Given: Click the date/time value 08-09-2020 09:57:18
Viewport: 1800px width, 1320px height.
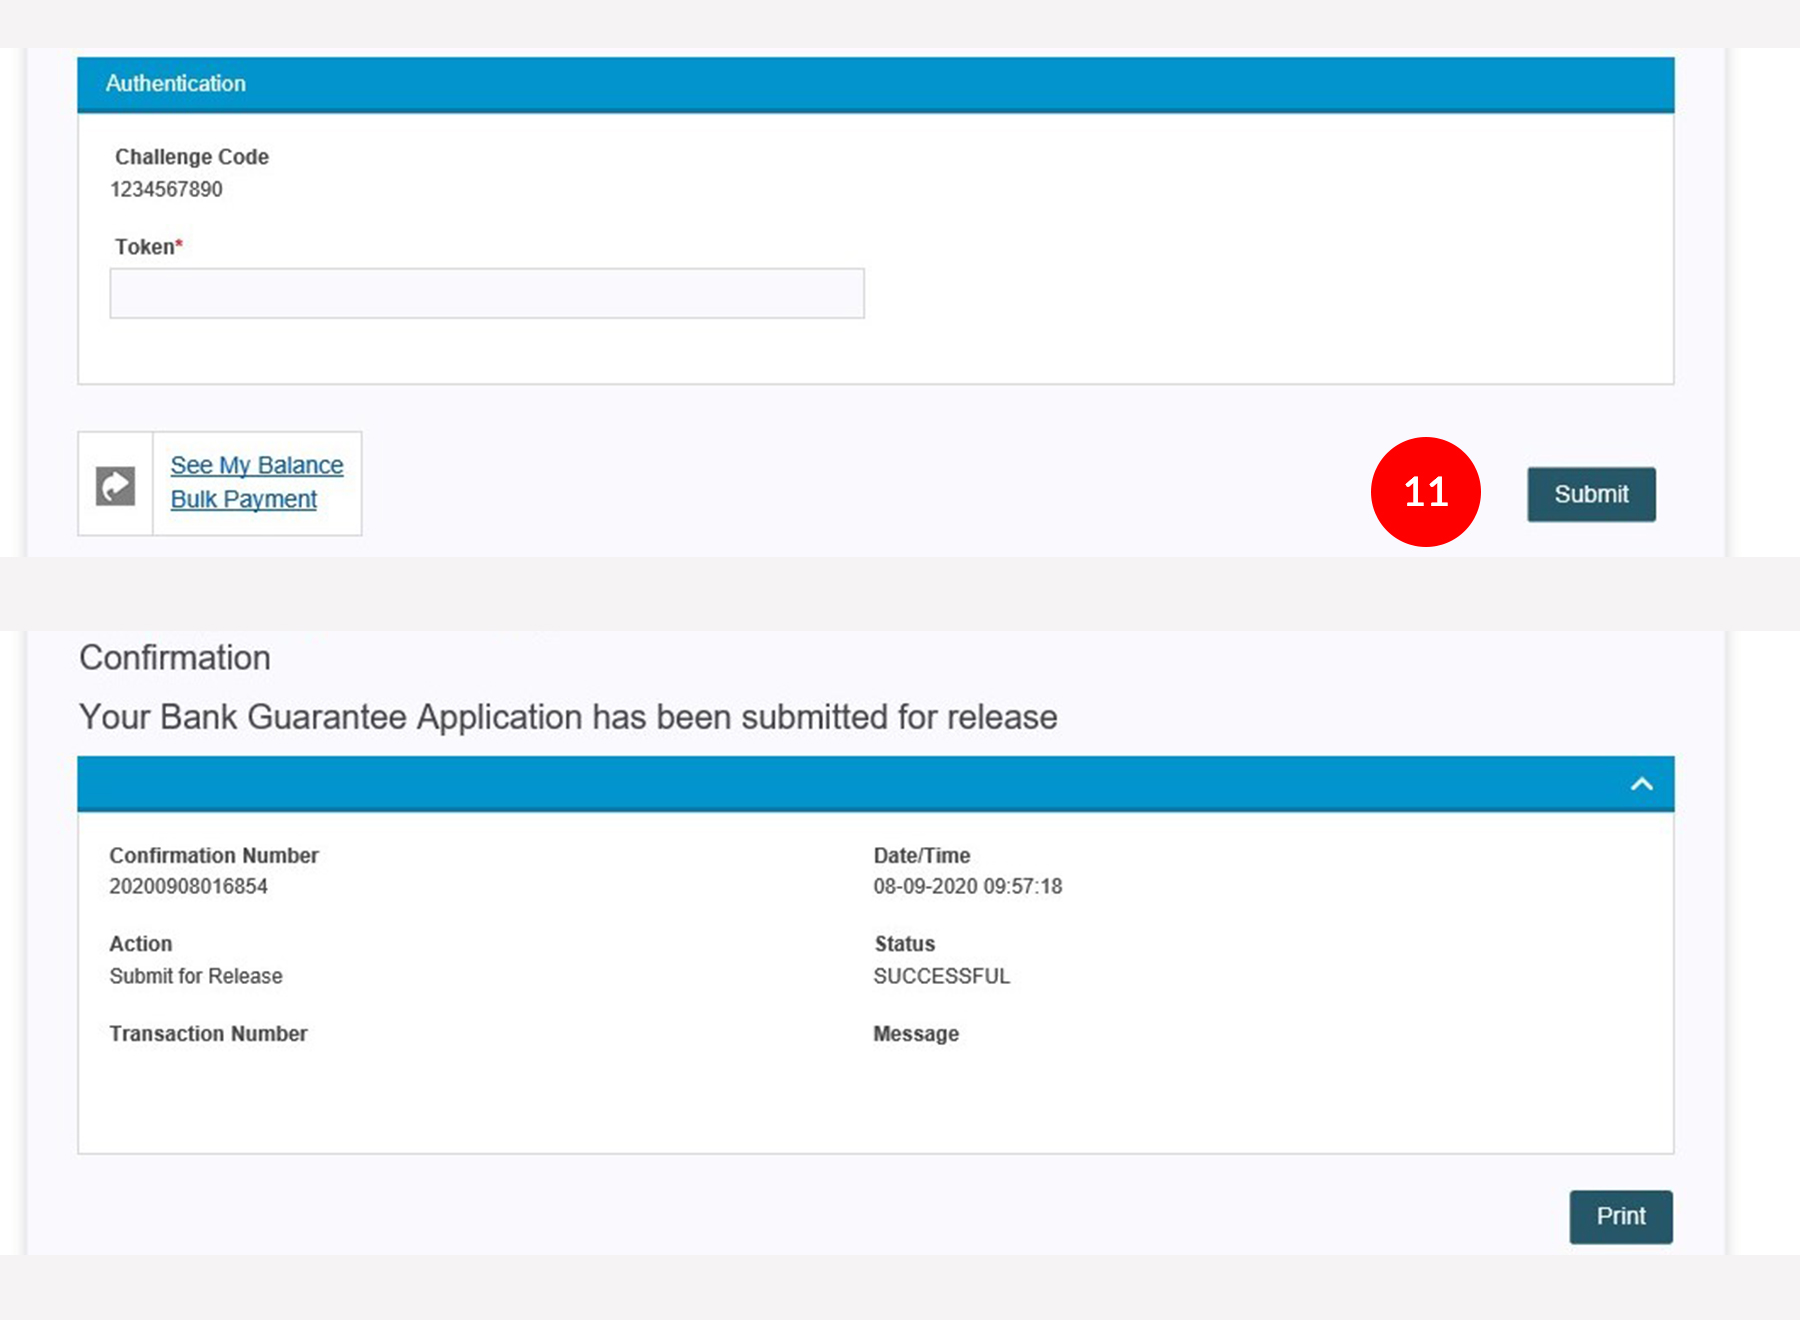Looking at the screenshot, I should [967, 886].
